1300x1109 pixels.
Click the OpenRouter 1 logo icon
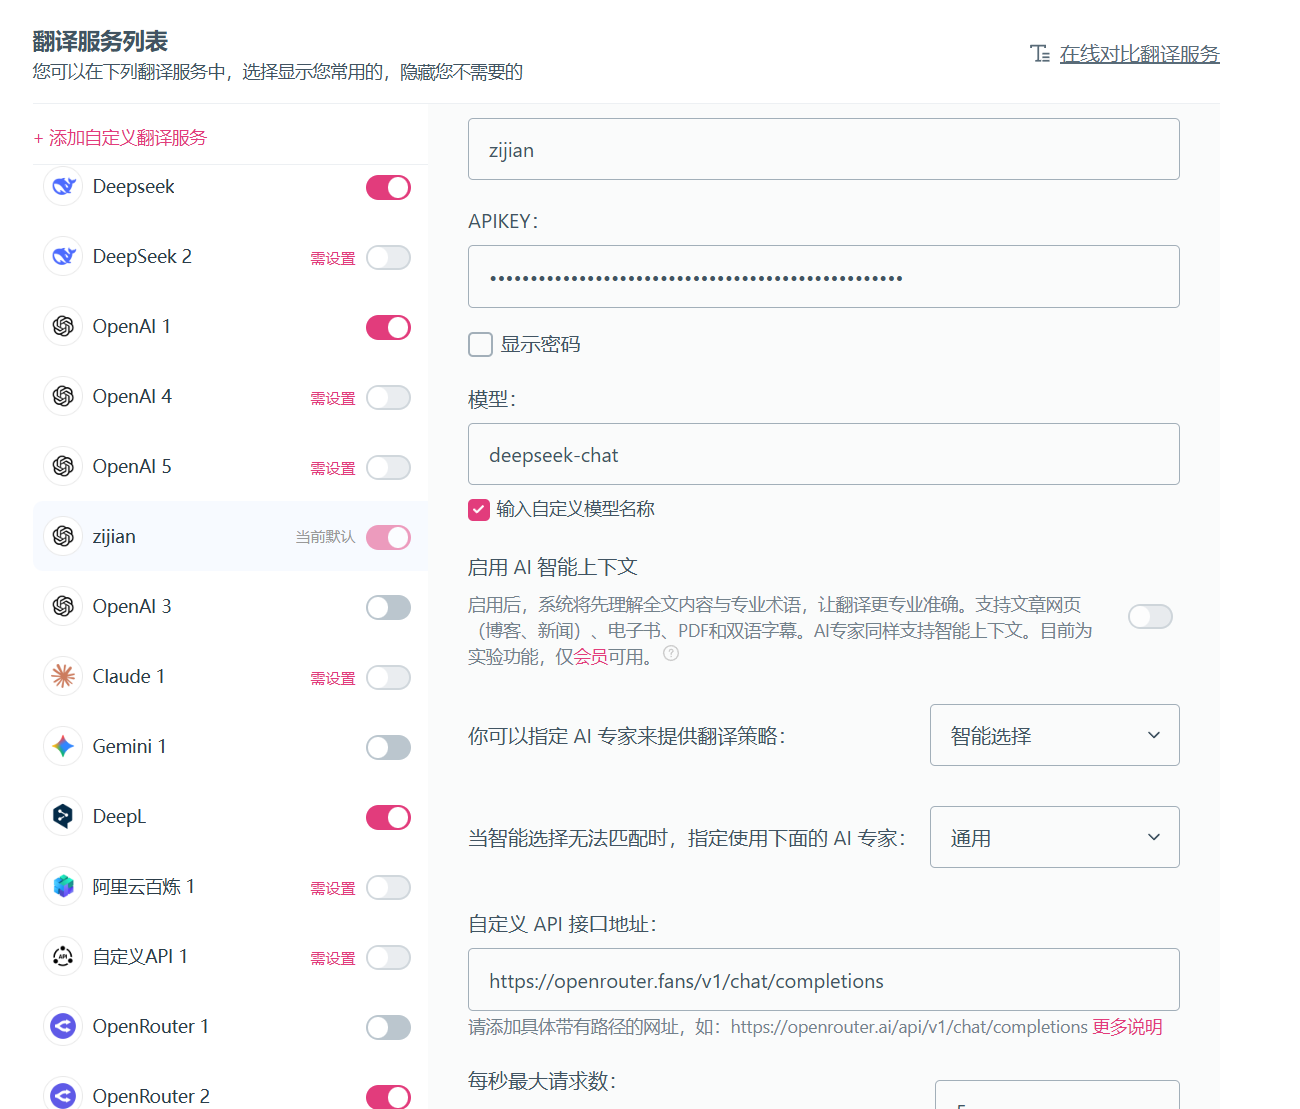click(63, 1027)
